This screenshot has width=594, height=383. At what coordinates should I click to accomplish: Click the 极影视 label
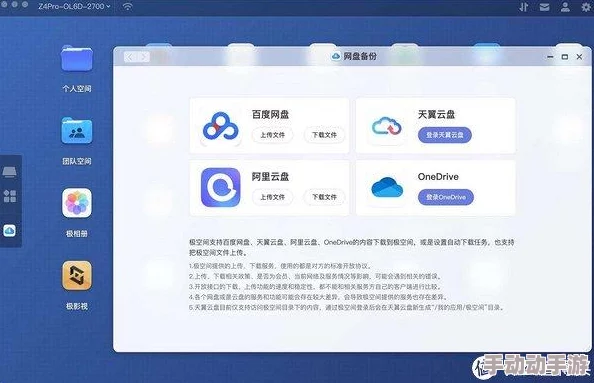pos(77,306)
